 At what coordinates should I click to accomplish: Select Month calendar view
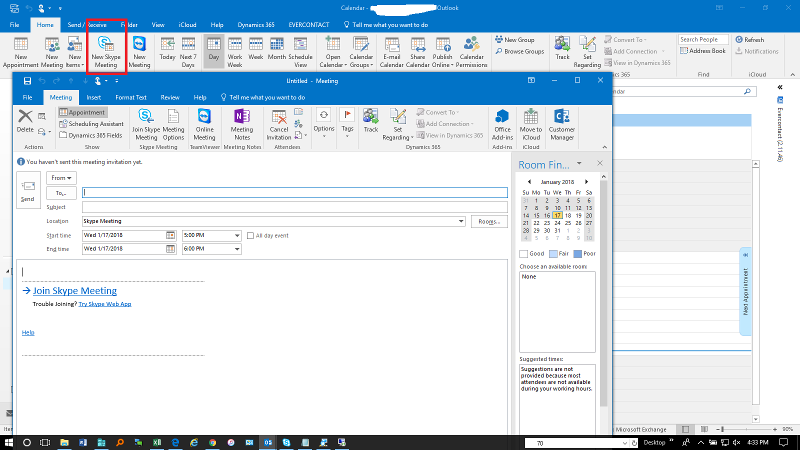[277, 50]
